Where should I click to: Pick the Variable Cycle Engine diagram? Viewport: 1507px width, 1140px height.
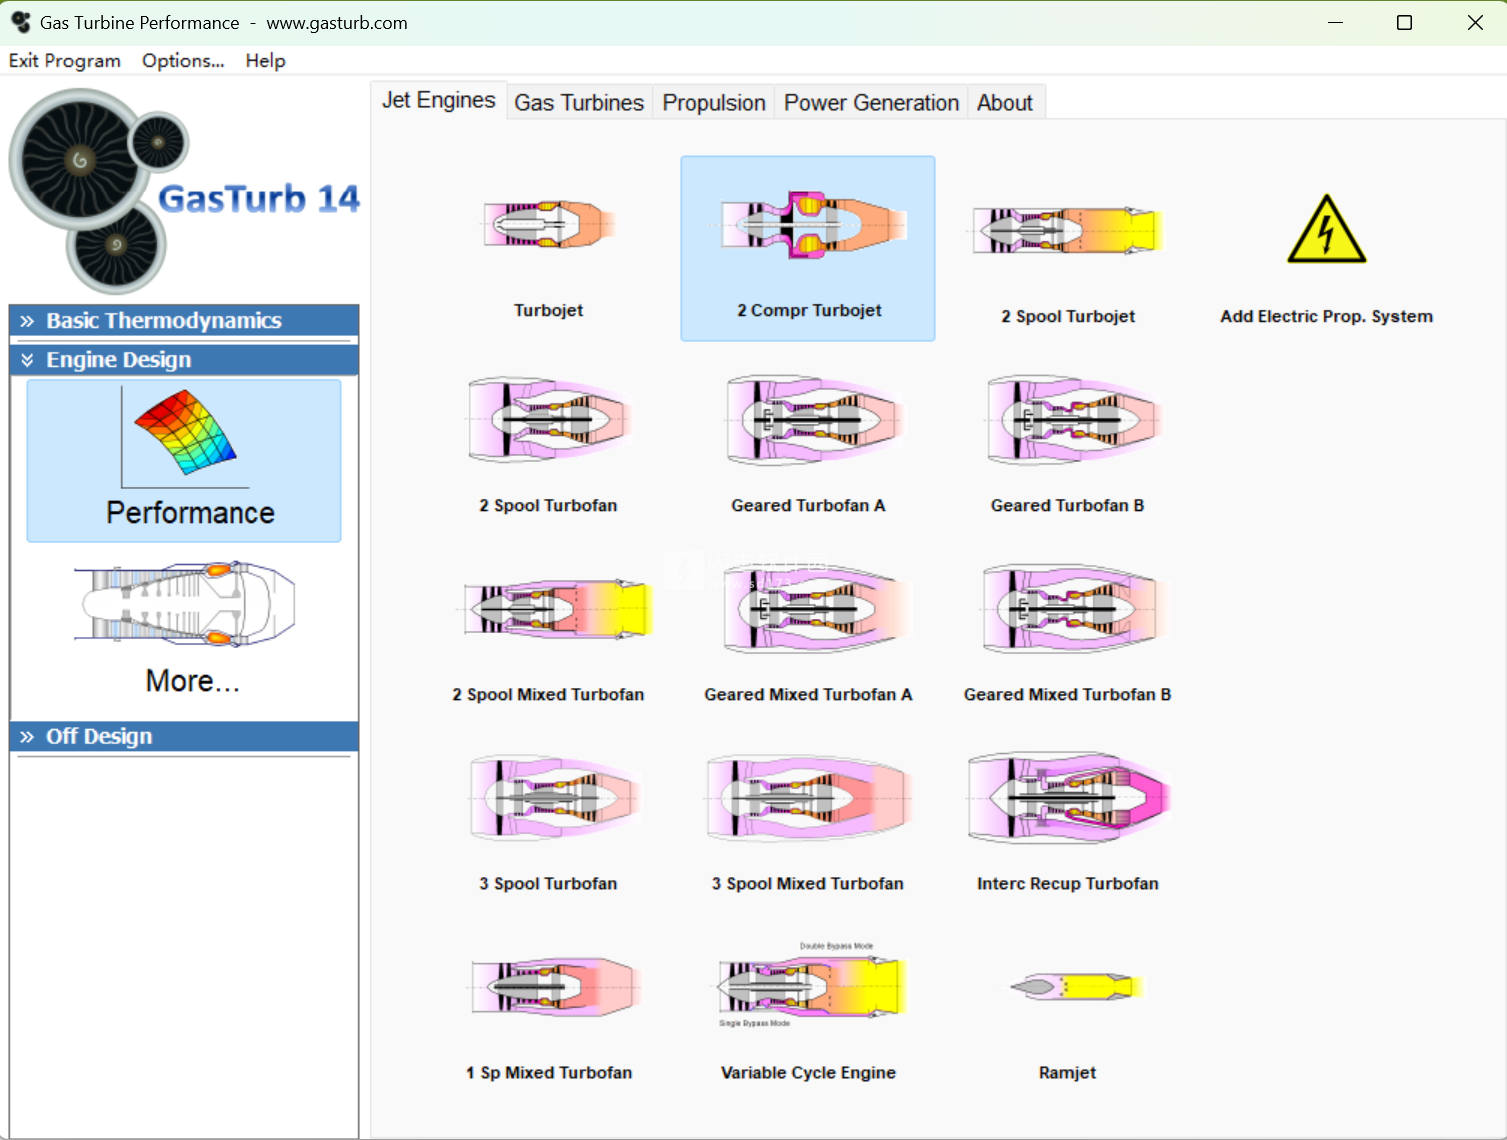coord(811,985)
